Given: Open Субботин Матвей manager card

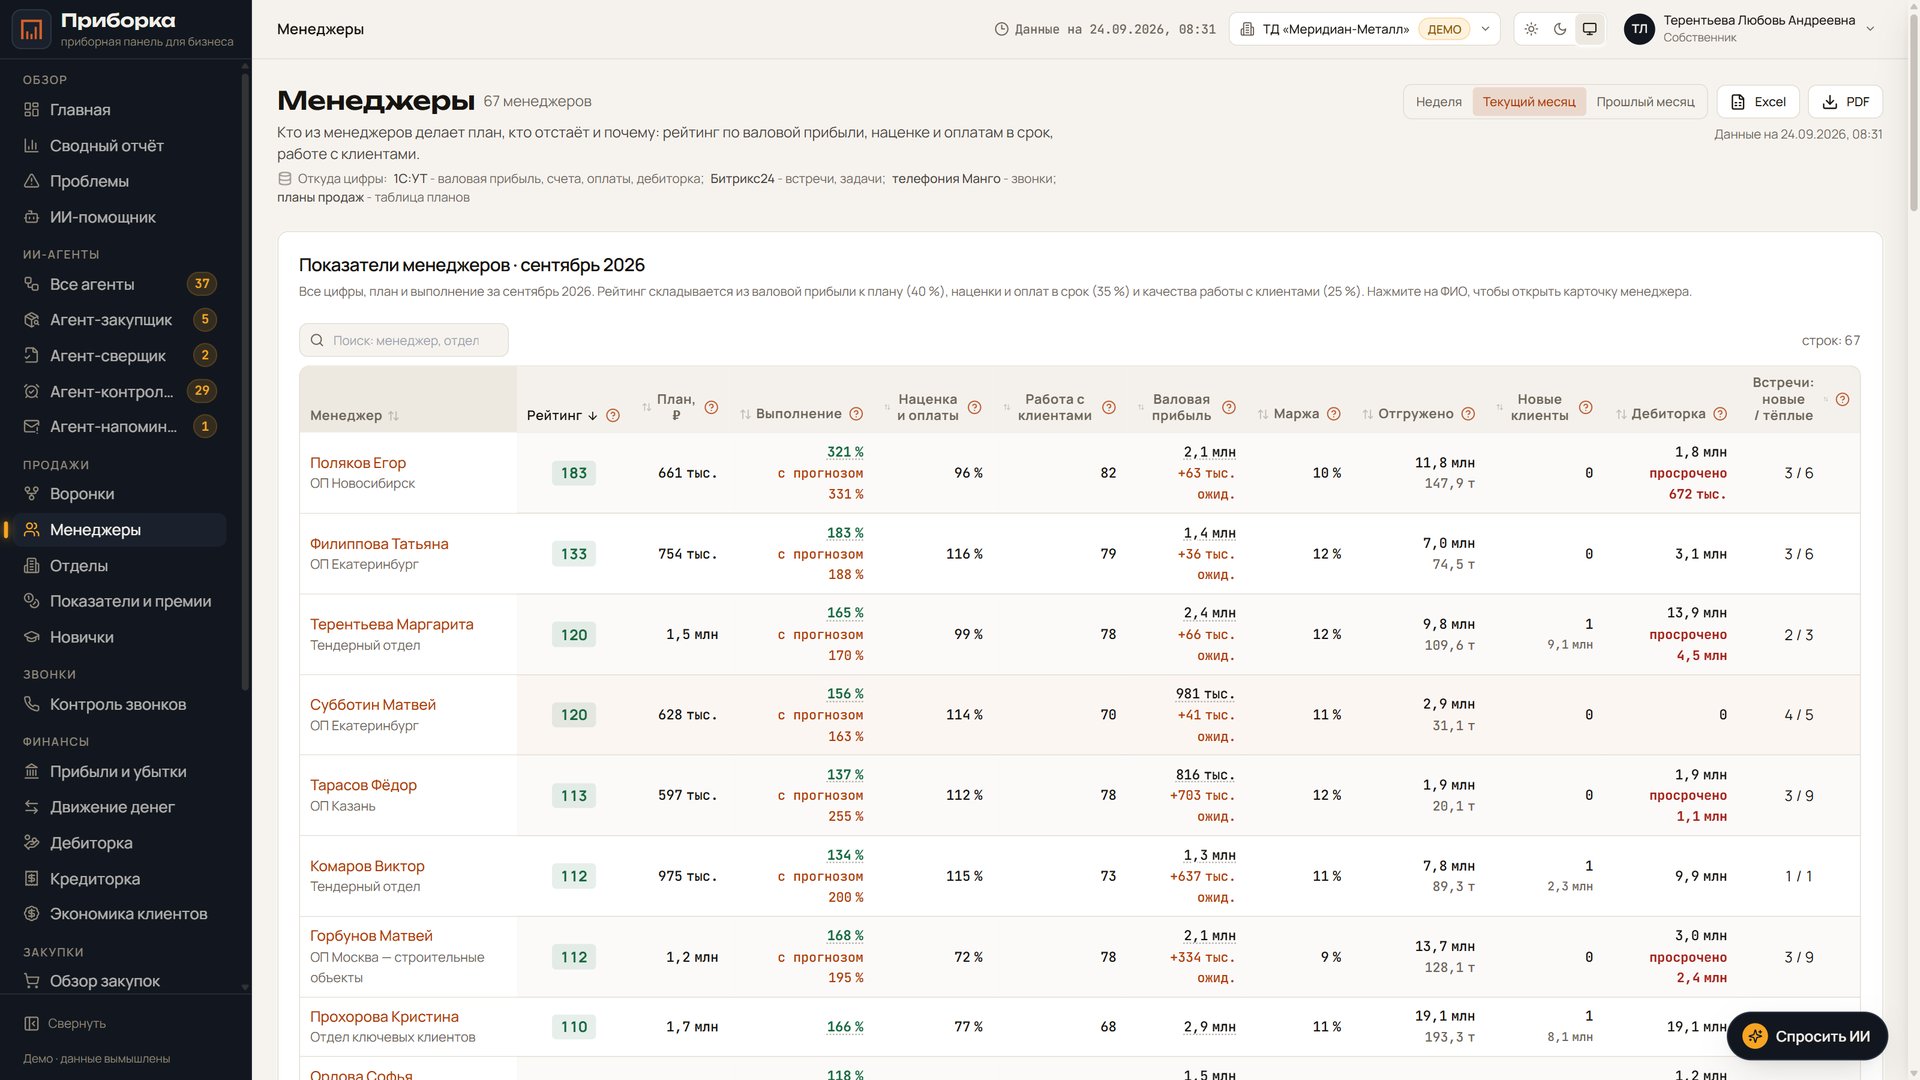Looking at the screenshot, I should point(373,705).
